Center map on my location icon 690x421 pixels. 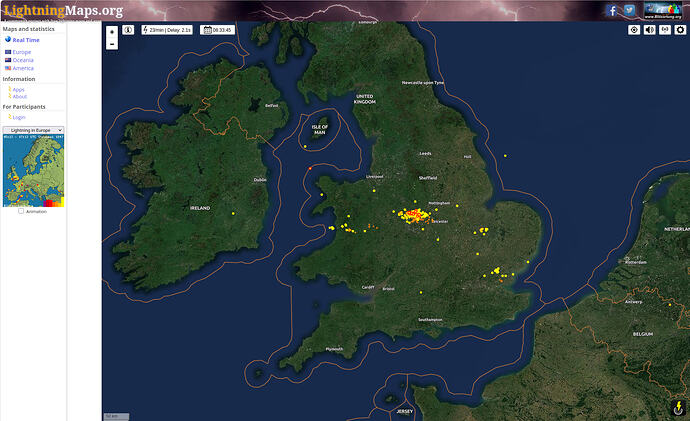tap(634, 30)
